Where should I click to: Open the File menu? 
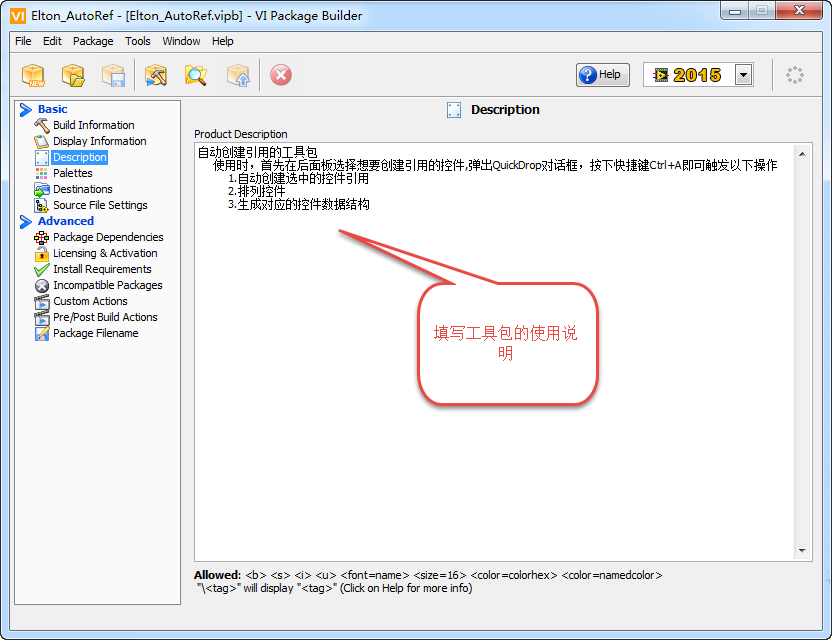point(23,41)
